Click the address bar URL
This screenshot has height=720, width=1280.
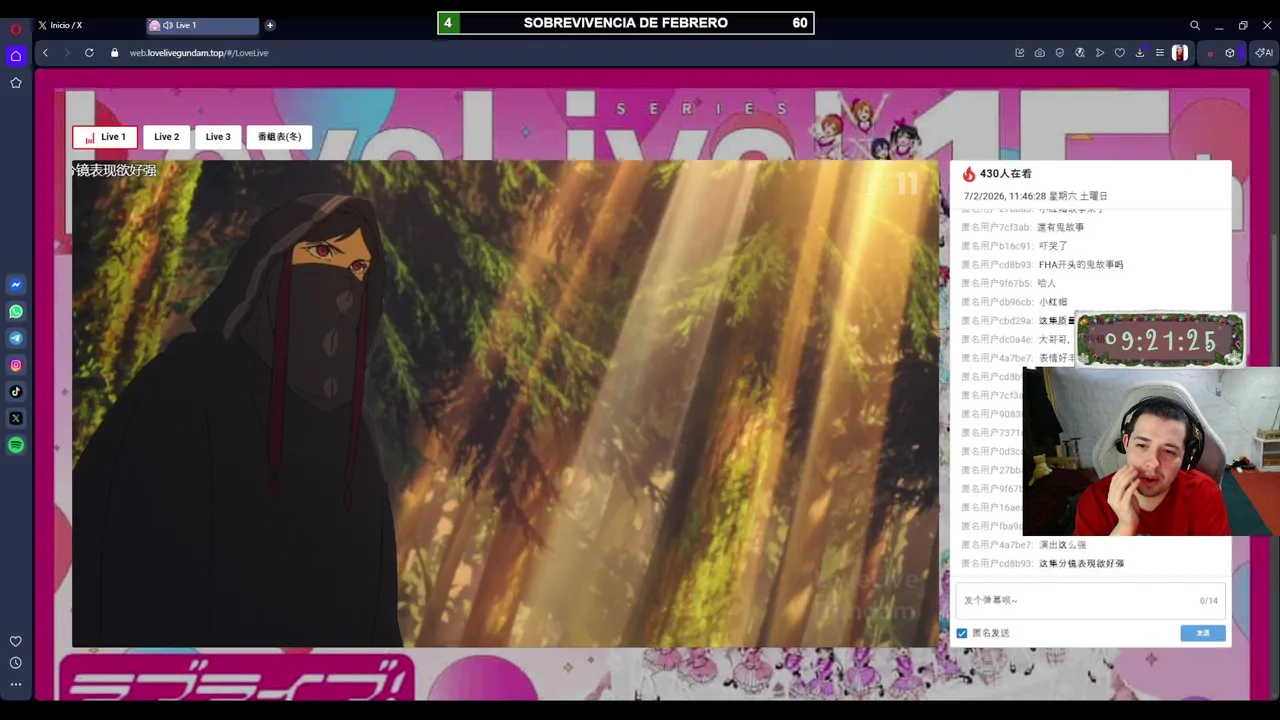tap(199, 53)
